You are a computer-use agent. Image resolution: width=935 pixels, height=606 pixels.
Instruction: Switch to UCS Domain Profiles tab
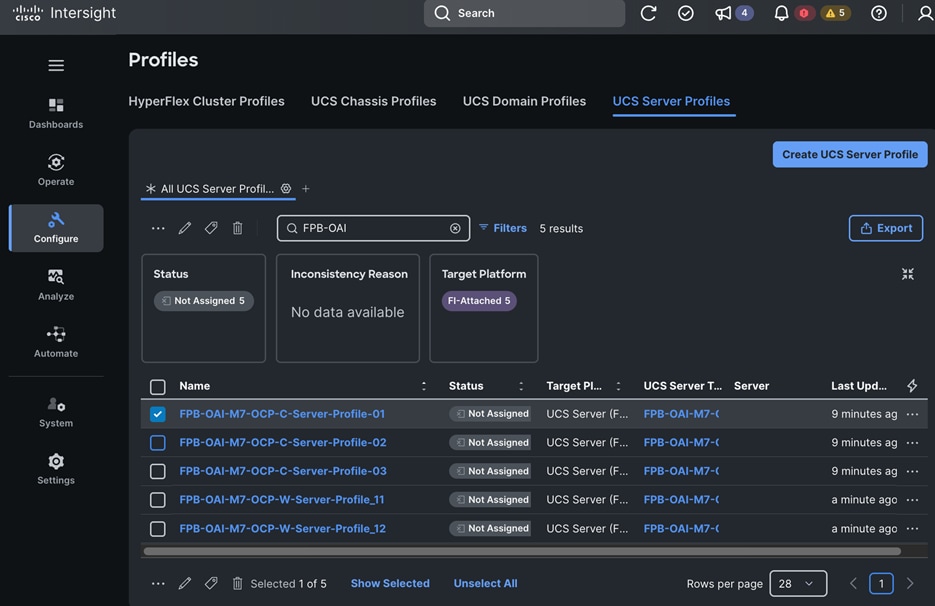point(524,101)
